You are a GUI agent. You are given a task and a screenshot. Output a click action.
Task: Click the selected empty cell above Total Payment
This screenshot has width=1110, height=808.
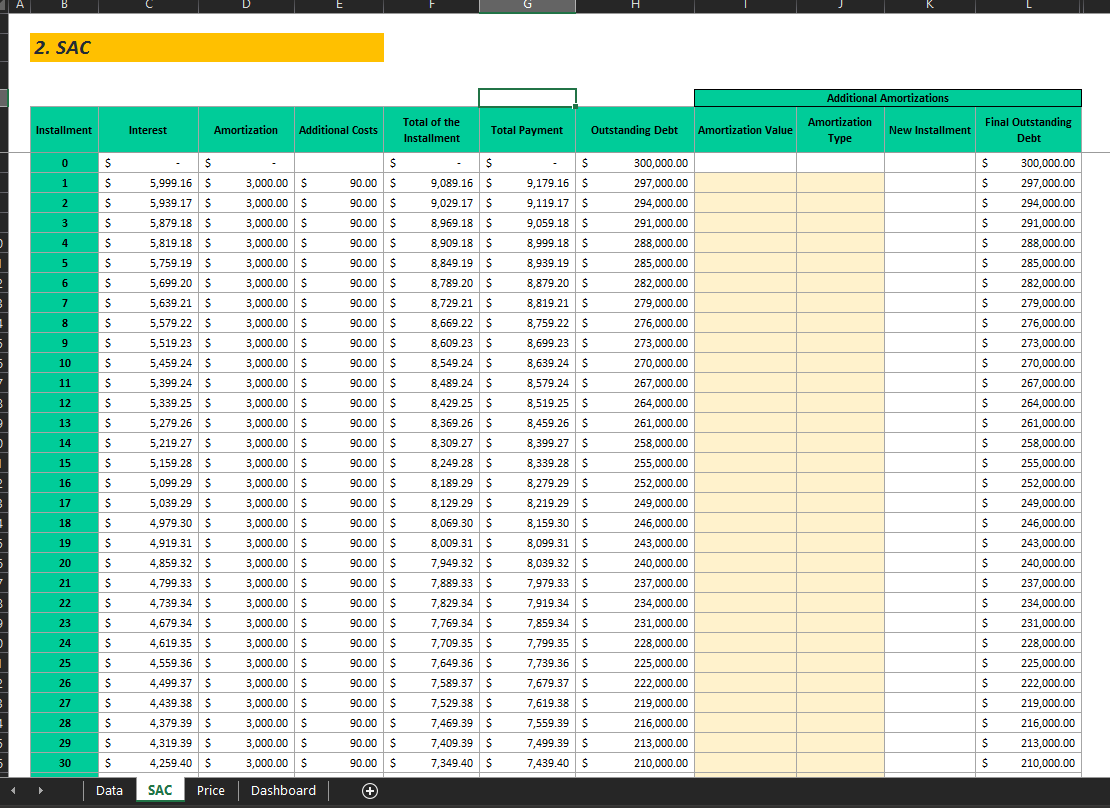(x=527, y=98)
